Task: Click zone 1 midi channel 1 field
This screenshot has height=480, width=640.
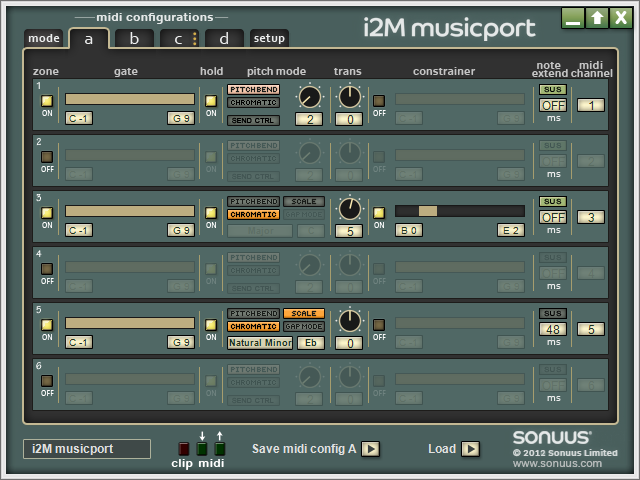Action: point(591,105)
